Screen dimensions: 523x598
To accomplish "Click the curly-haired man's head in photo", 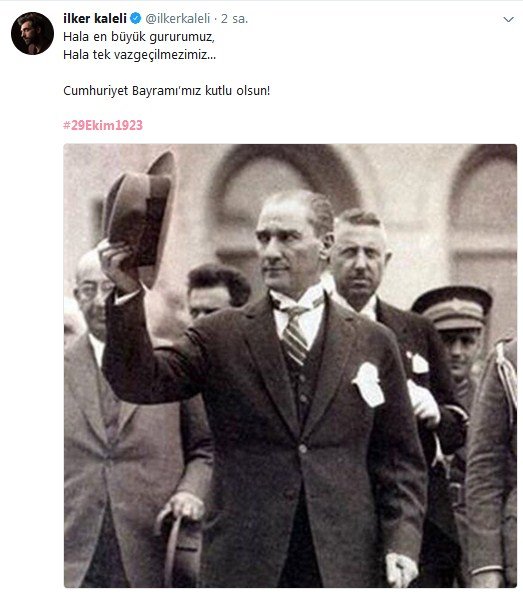I will pos(217,290).
